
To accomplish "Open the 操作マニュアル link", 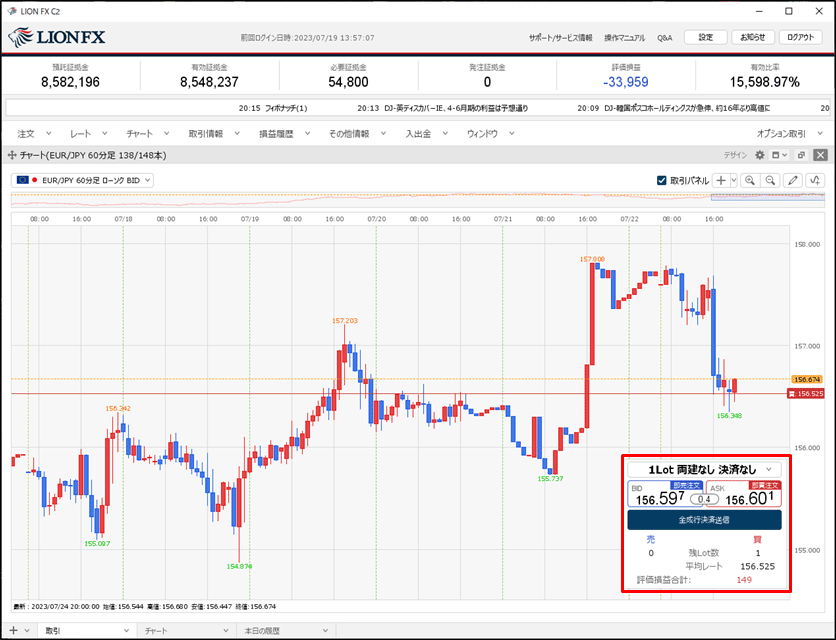I will [624, 38].
